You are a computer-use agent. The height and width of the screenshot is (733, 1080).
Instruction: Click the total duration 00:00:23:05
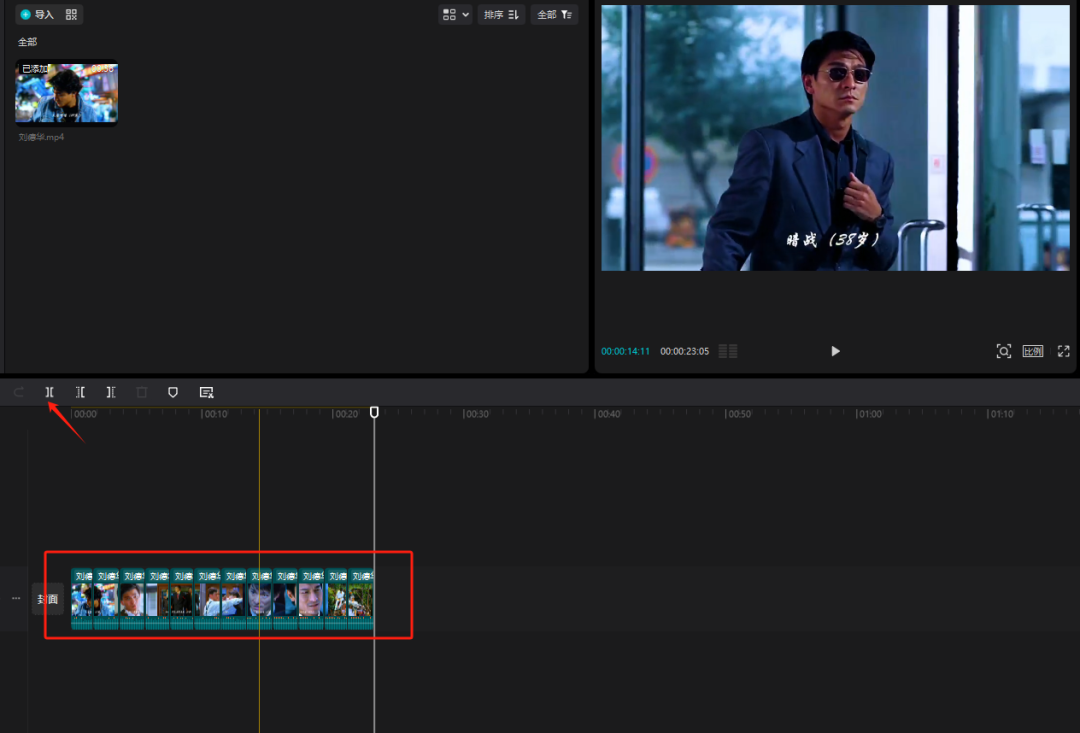(684, 351)
